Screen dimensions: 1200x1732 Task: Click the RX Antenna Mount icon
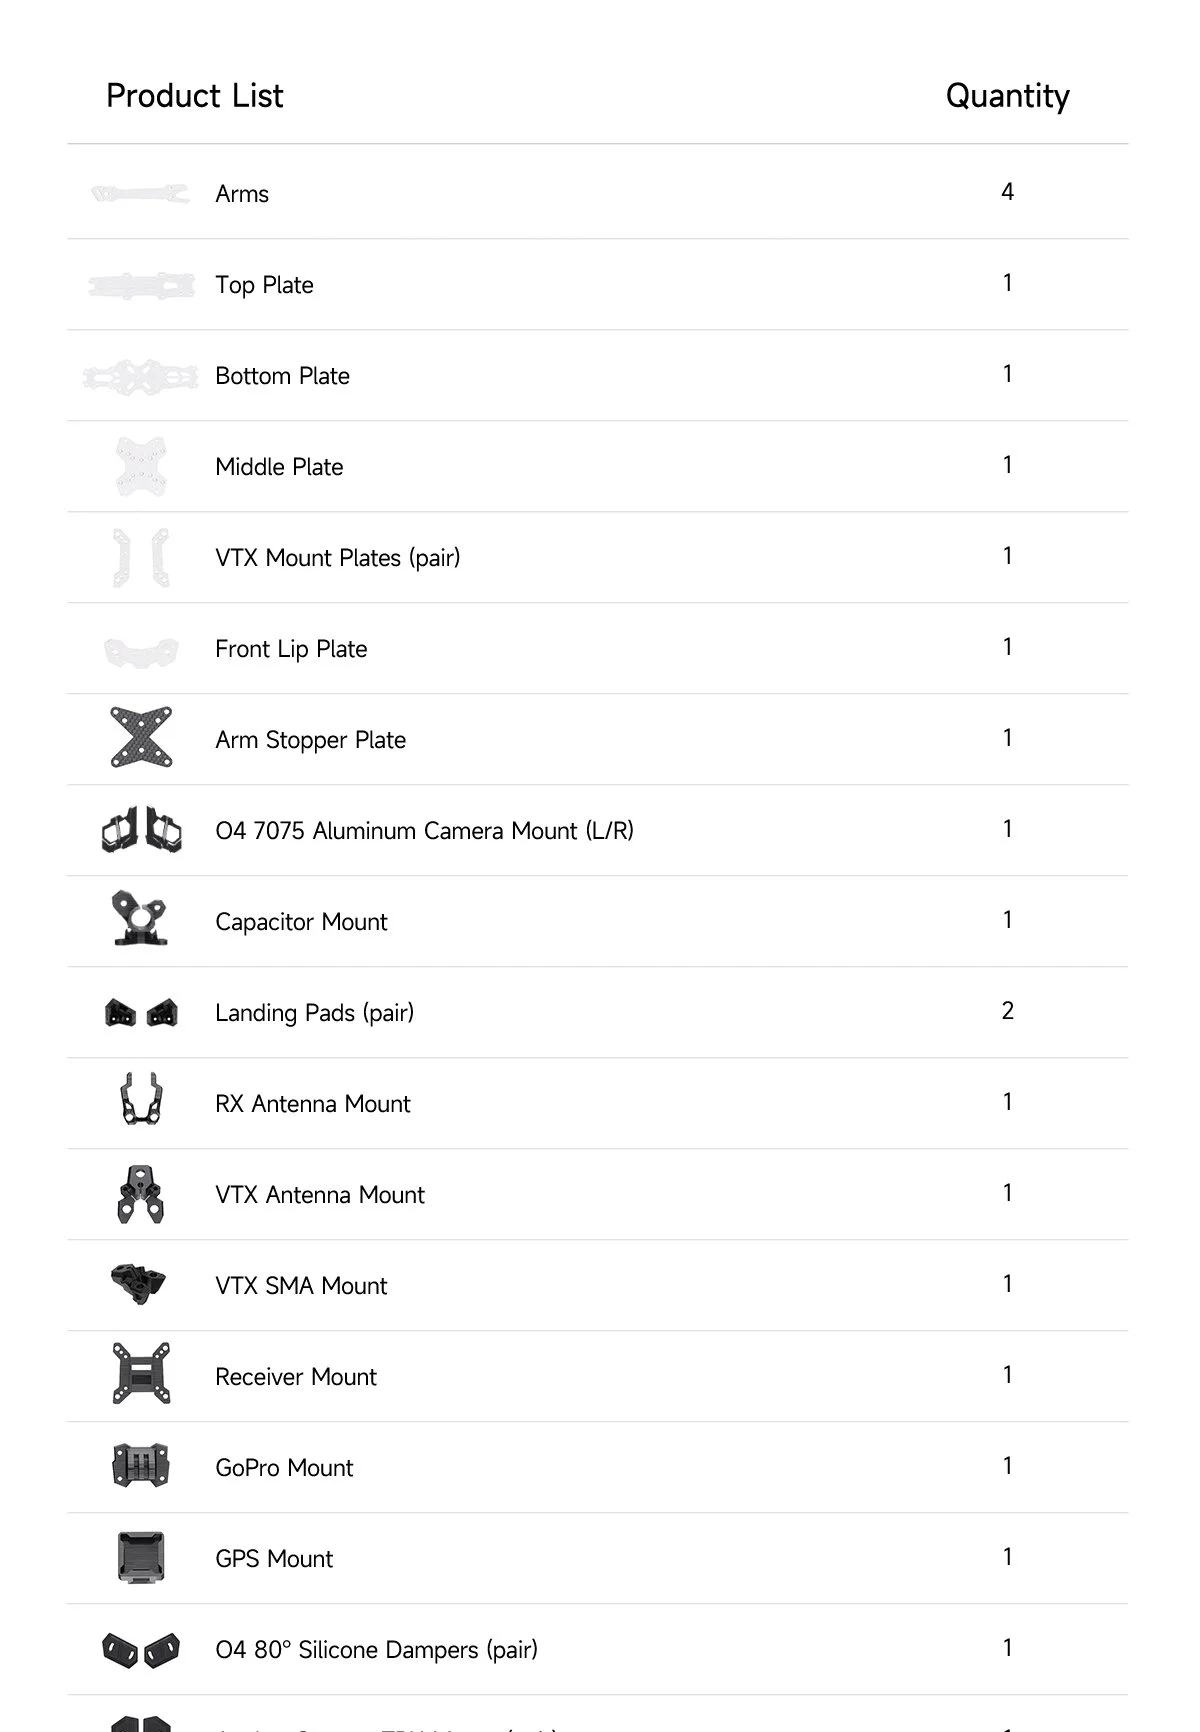141,1099
